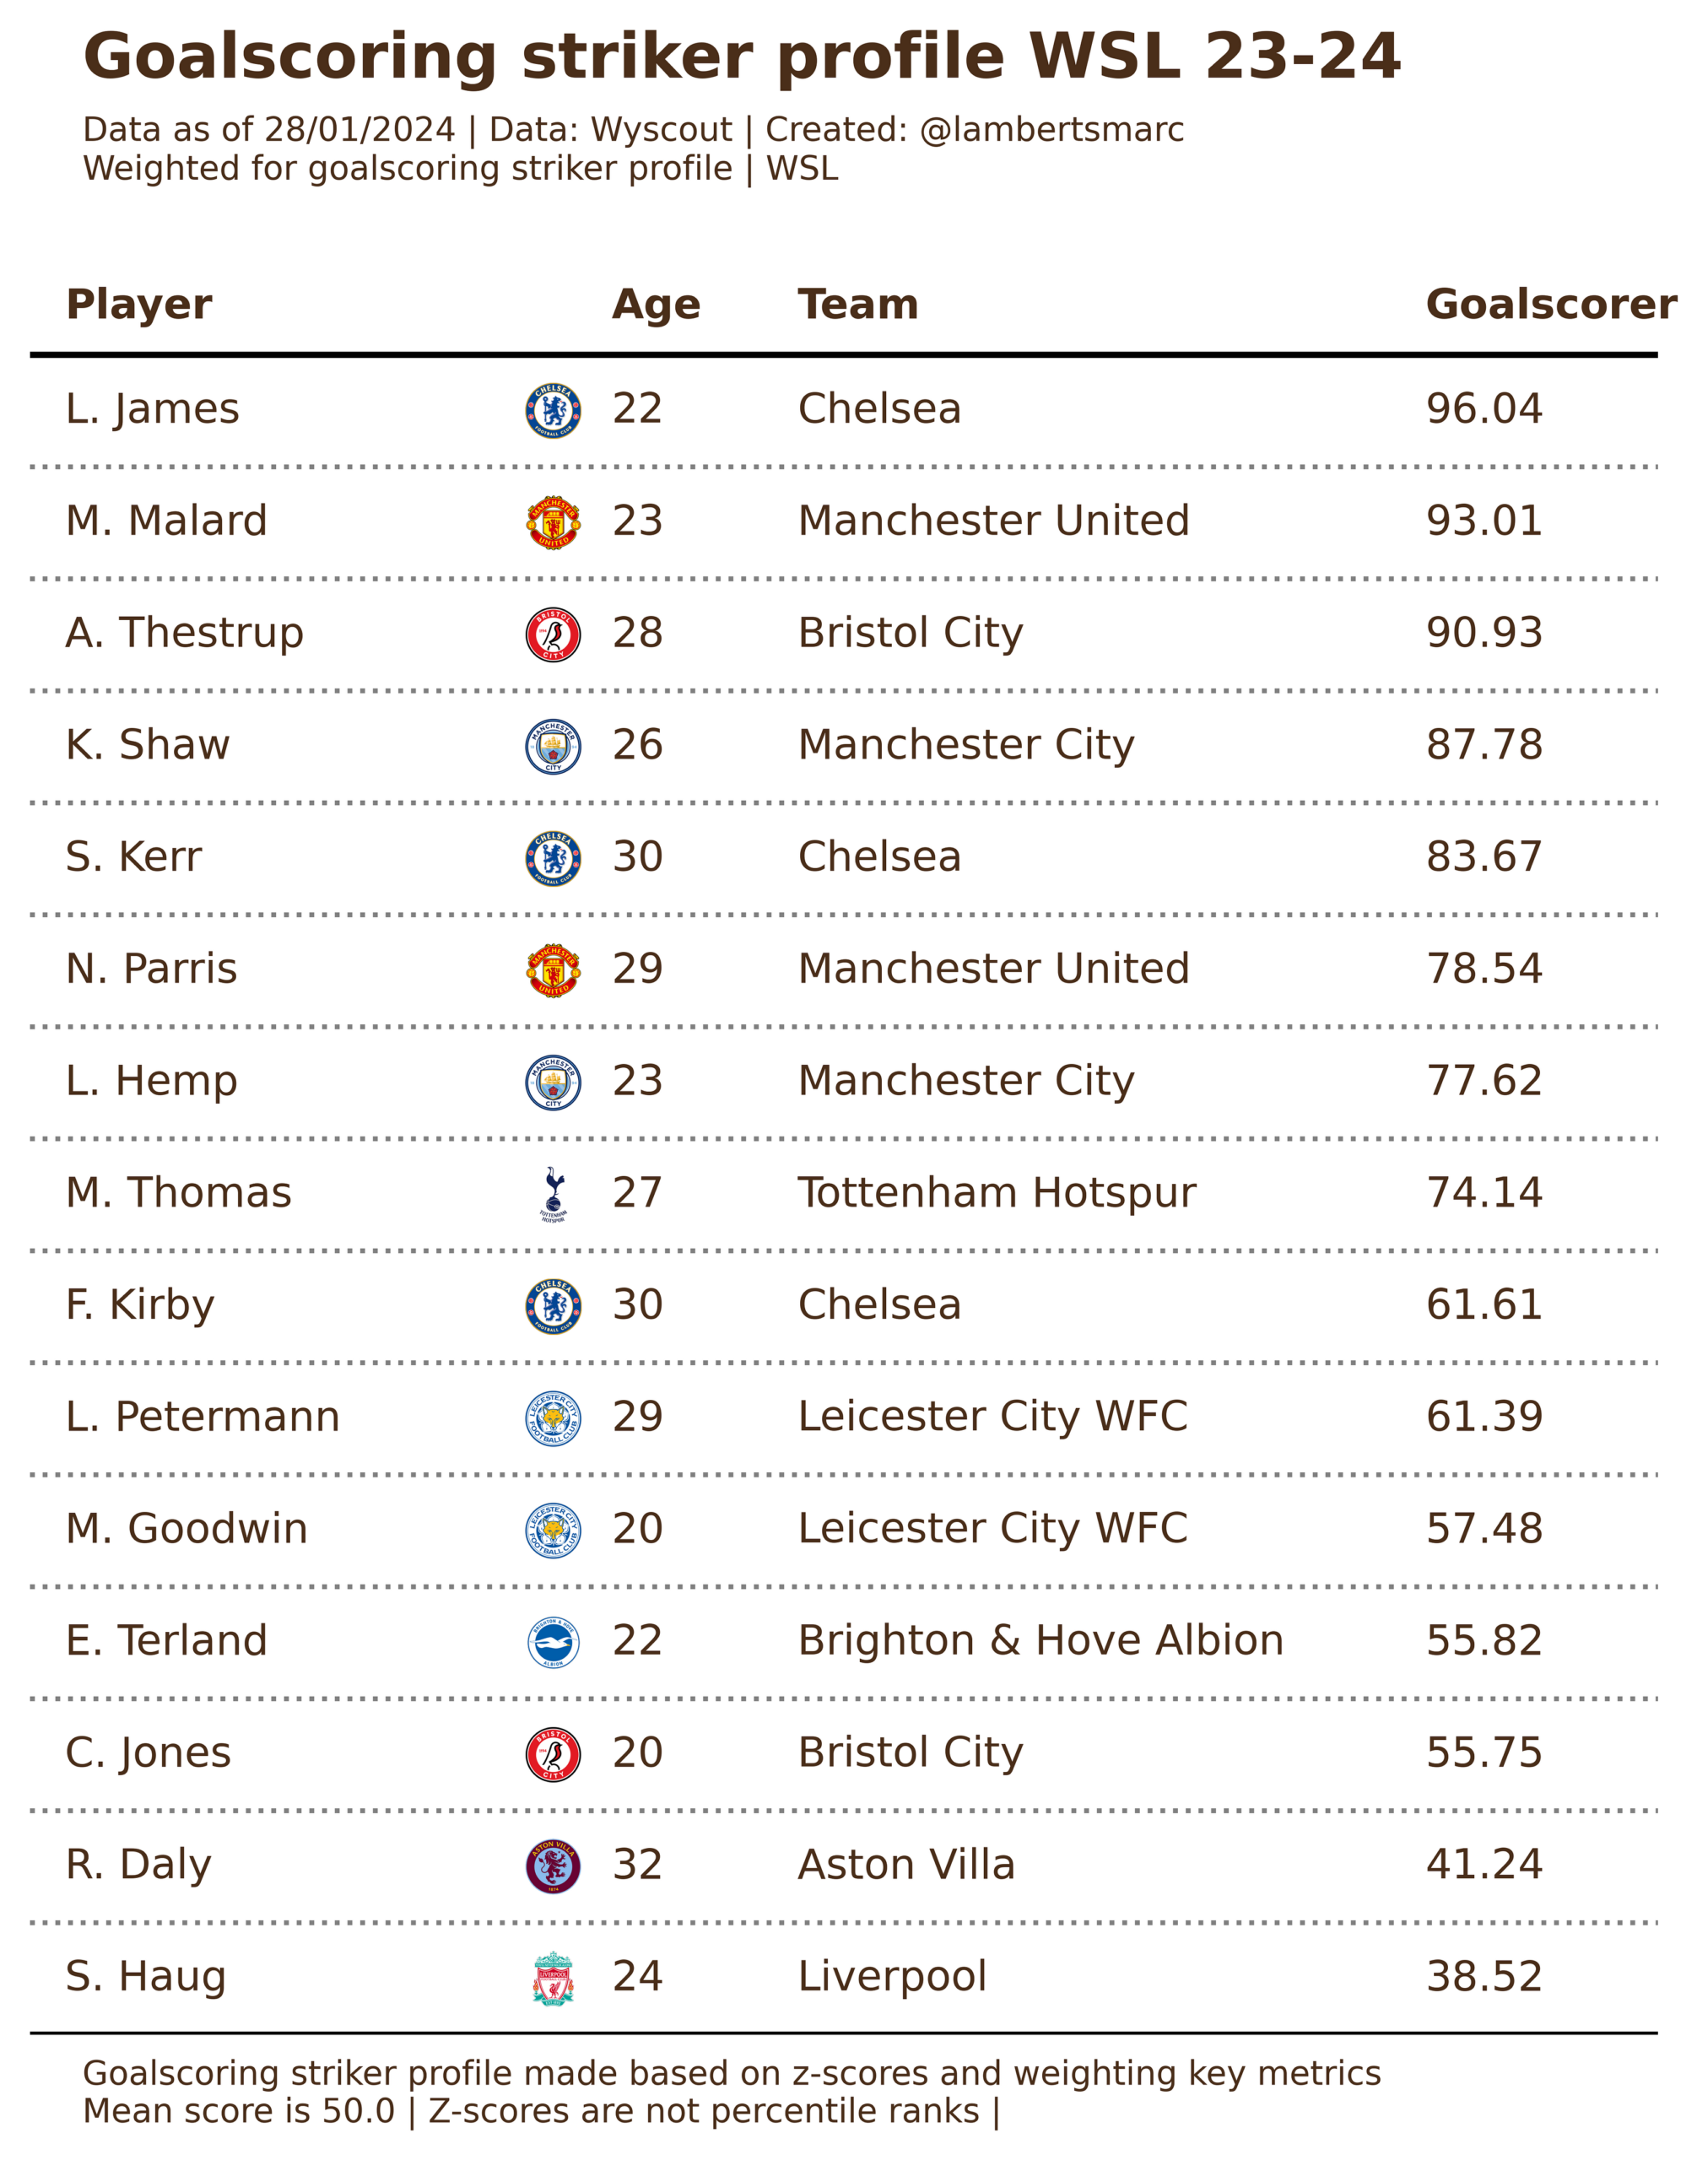Click Tottenham crest beside M. Thomas
The image size is (1708, 2160).
(x=553, y=1195)
